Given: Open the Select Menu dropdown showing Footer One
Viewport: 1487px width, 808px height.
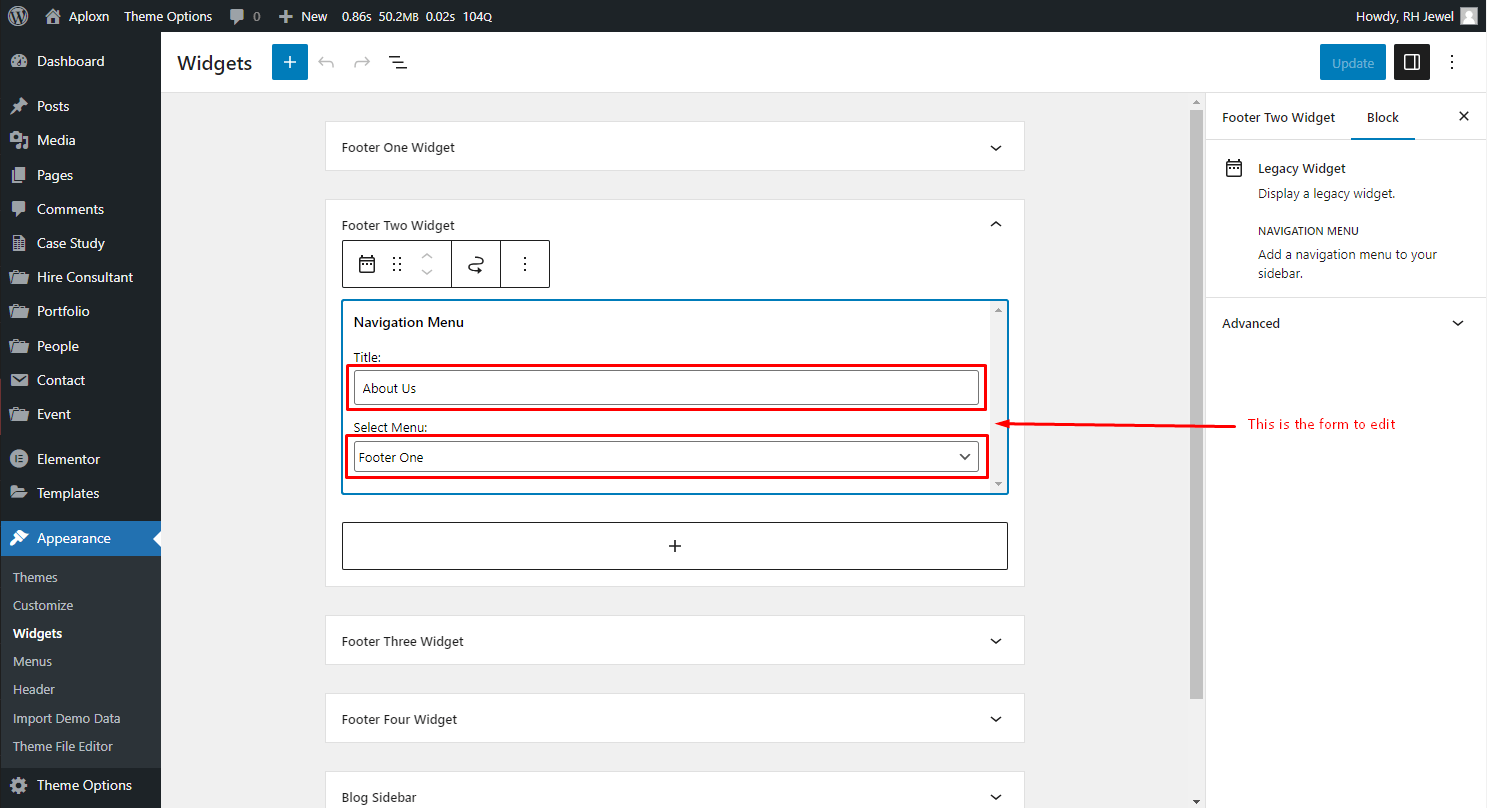Looking at the screenshot, I should click(x=666, y=457).
